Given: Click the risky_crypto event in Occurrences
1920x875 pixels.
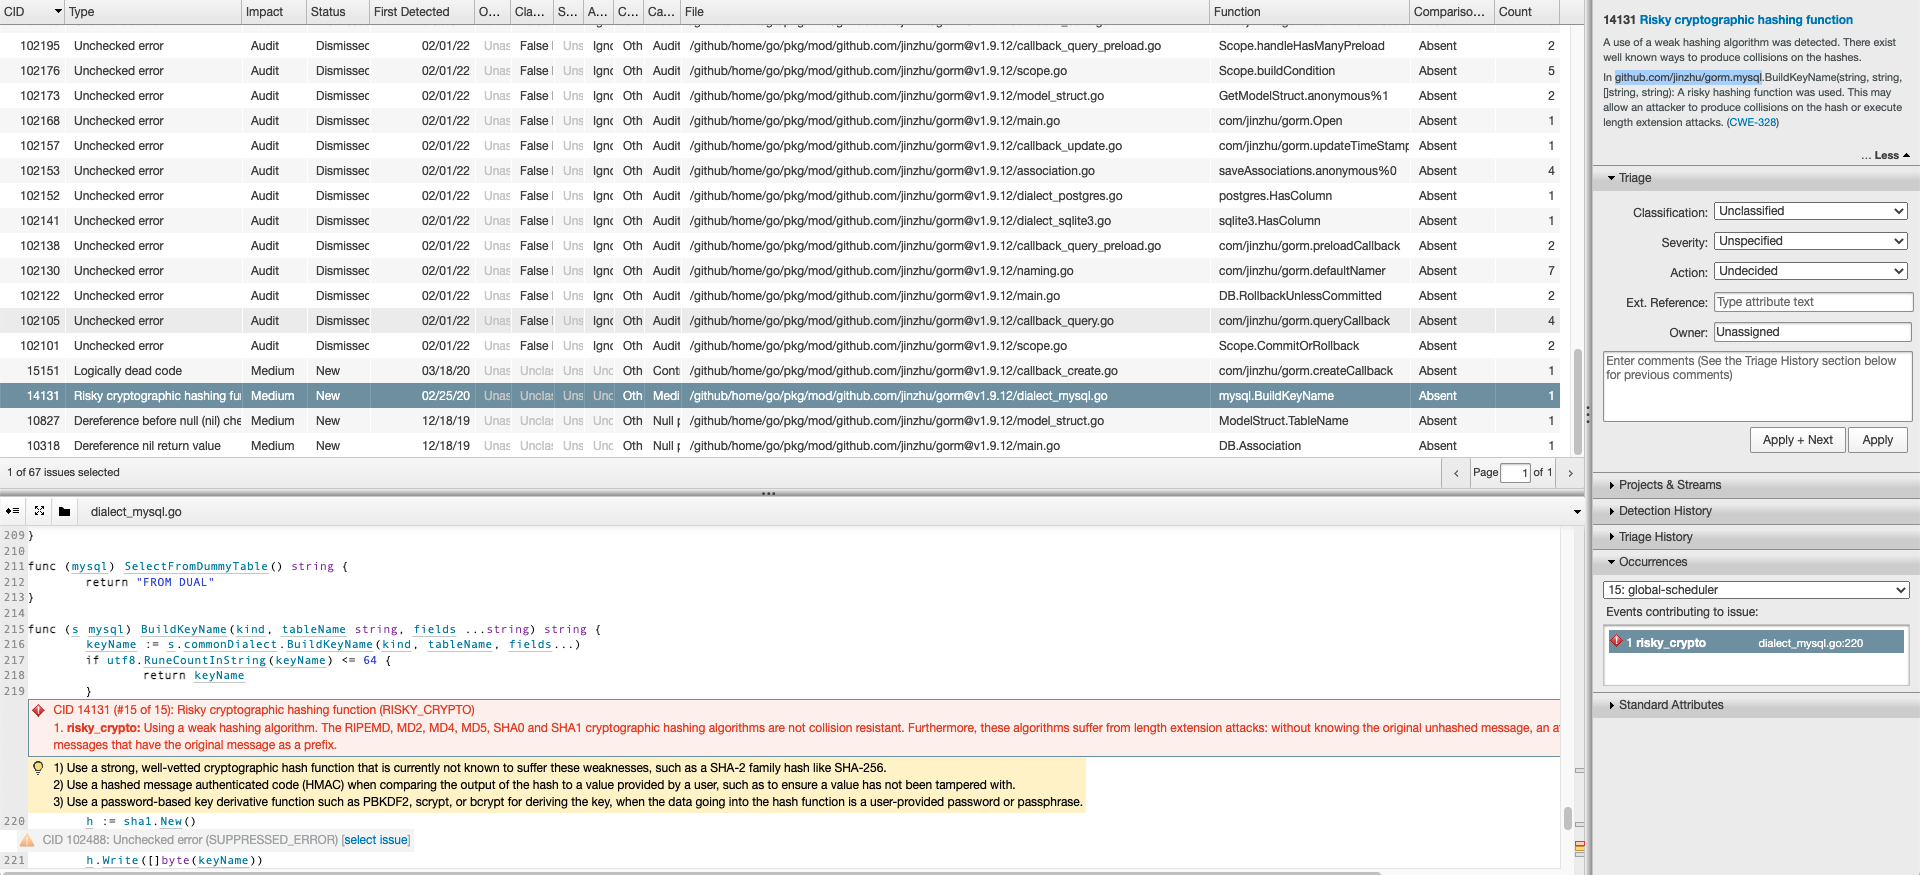Looking at the screenshot, I should (x=1756, y=642).
